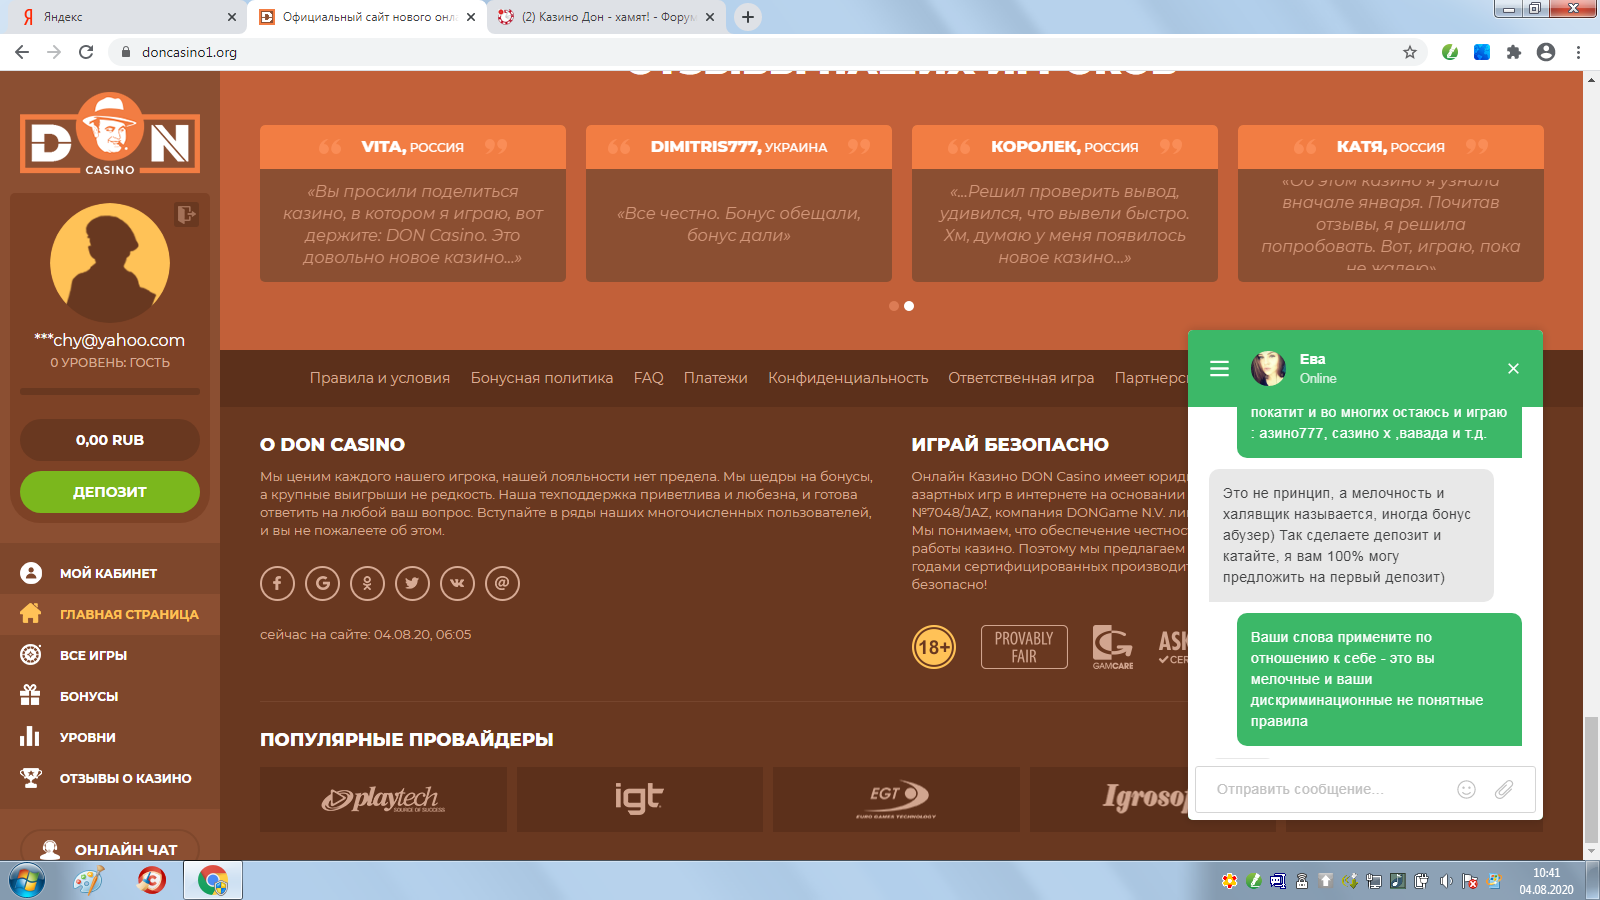The image size is (1600, 900).
Task: Open the Odnoklassniki social link
Action: tap(367, 583)
